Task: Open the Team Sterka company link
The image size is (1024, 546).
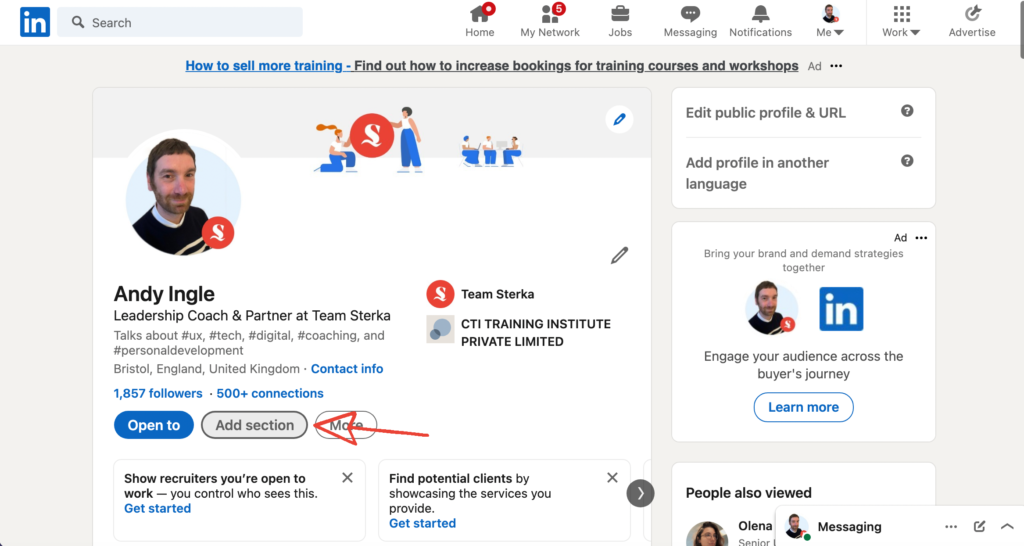Action: click(x=498, y=294)
